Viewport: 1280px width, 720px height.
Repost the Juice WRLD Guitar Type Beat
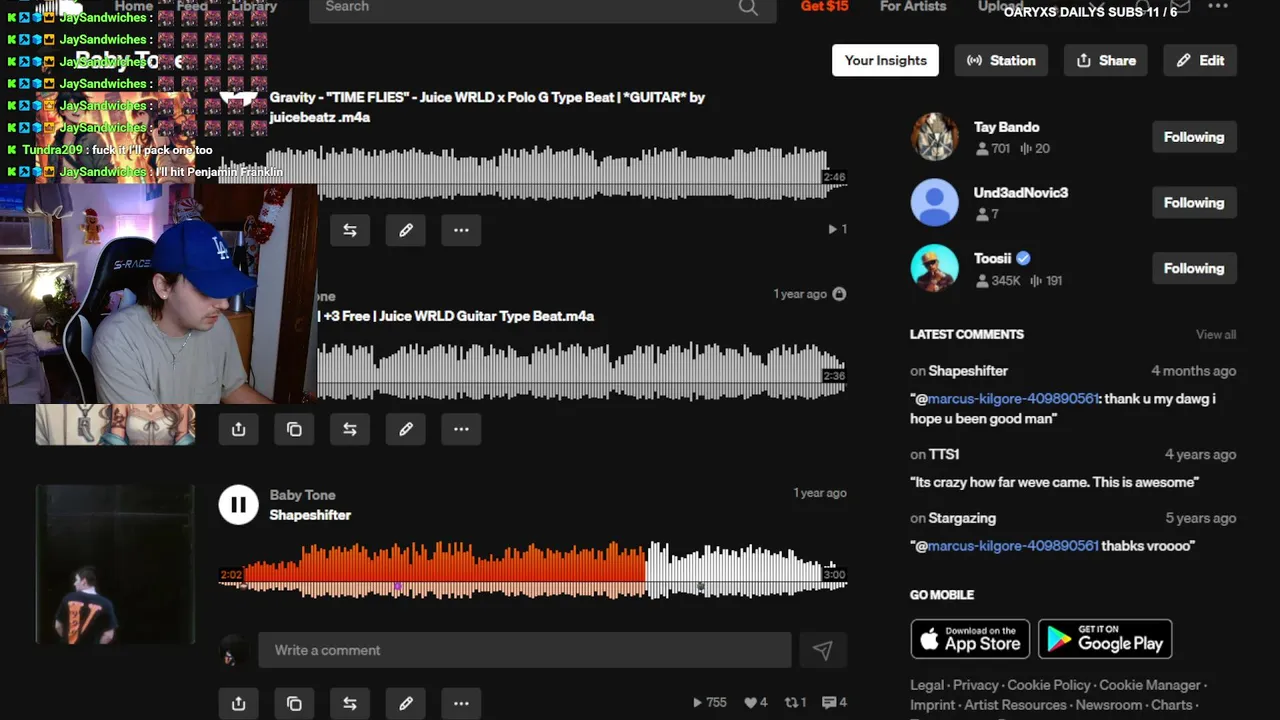[350, 429]
